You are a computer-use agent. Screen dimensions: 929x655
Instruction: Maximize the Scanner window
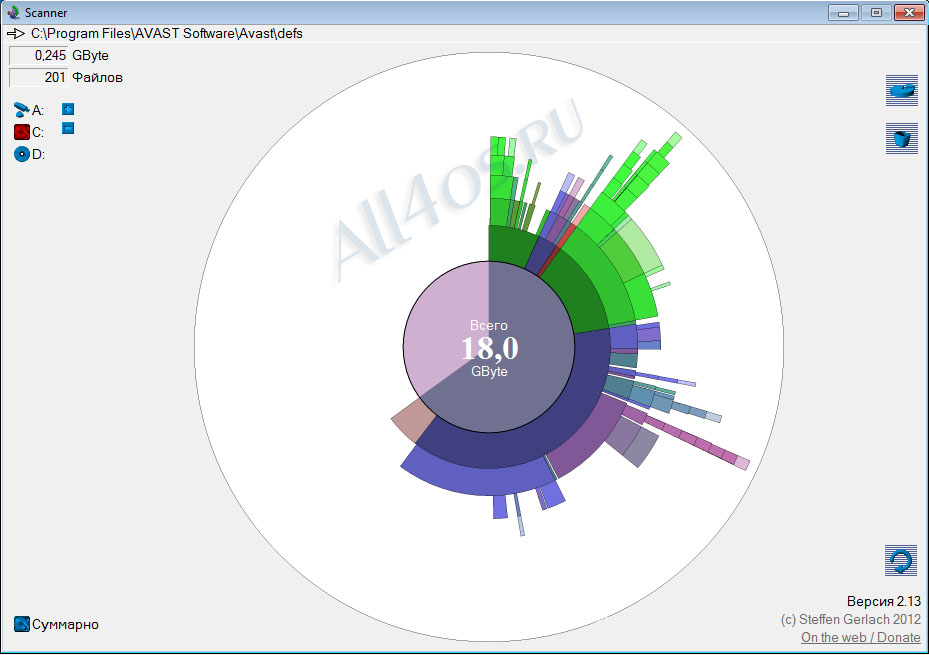coord(876,12)
